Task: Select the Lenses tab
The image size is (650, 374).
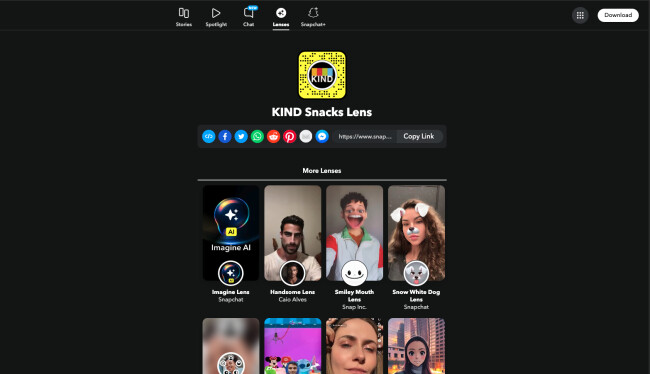Action: point(281,17)
